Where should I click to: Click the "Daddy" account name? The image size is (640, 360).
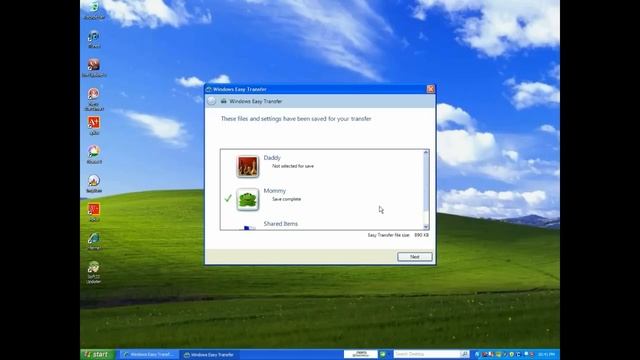[272, 158]
